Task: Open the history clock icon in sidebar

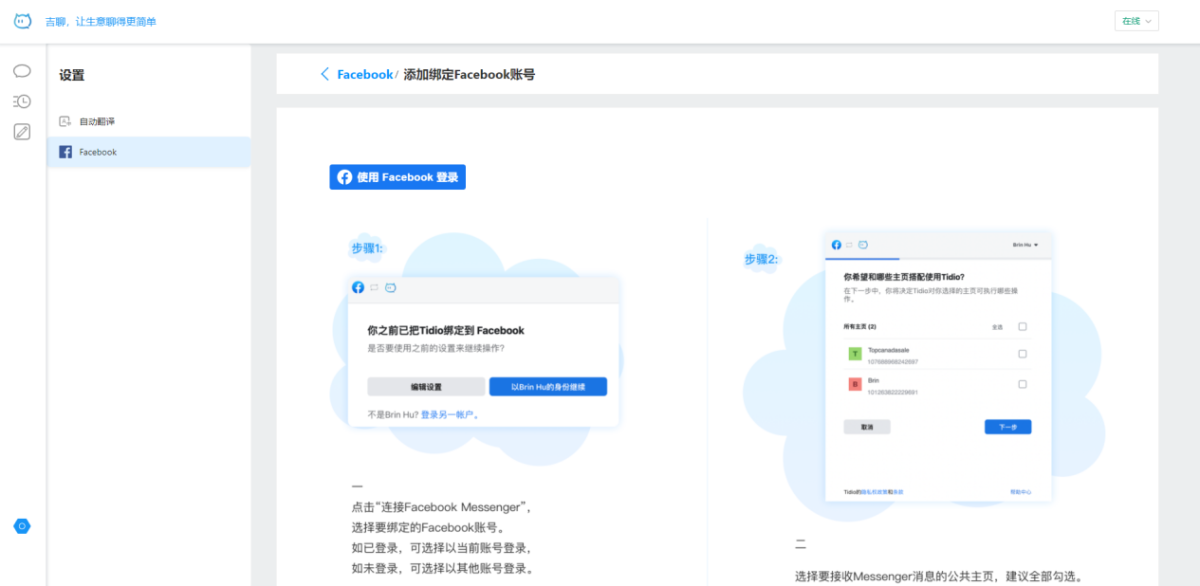Action: [x=22, y=101]
